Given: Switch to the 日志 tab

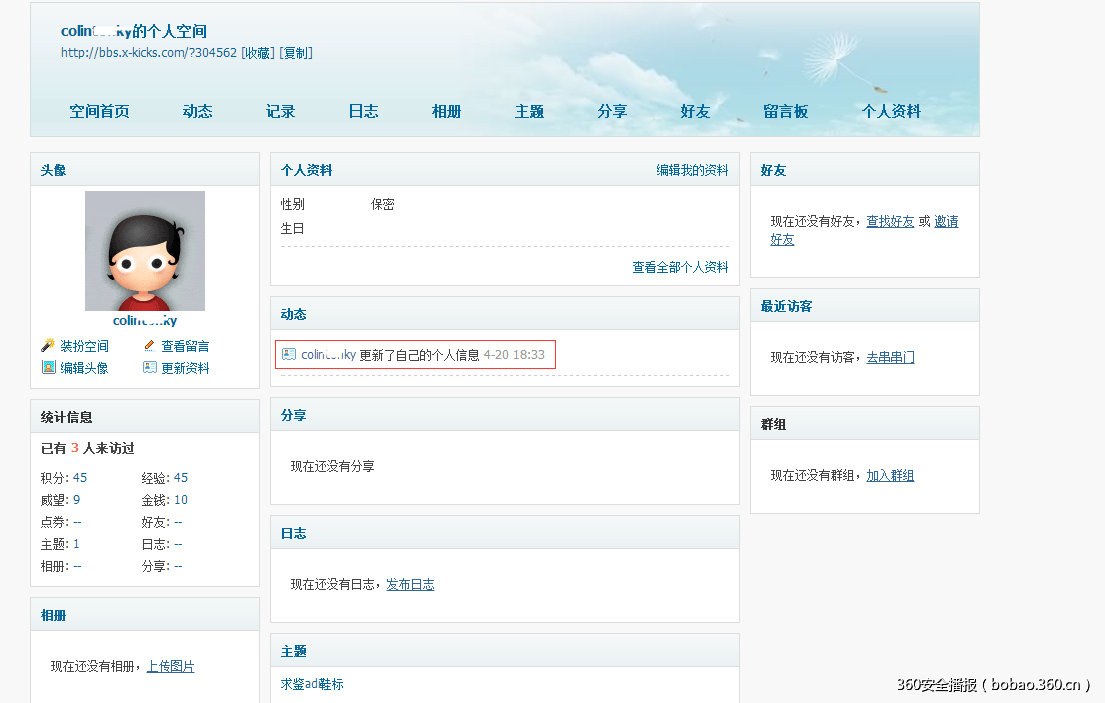Looking at the screenshot, I should [x=363, y=111].
